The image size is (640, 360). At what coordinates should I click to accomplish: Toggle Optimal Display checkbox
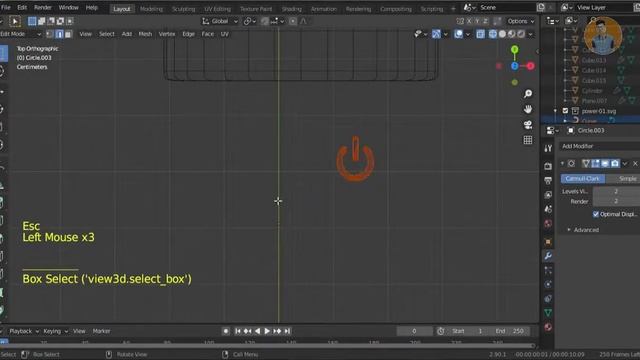(596, 214)
